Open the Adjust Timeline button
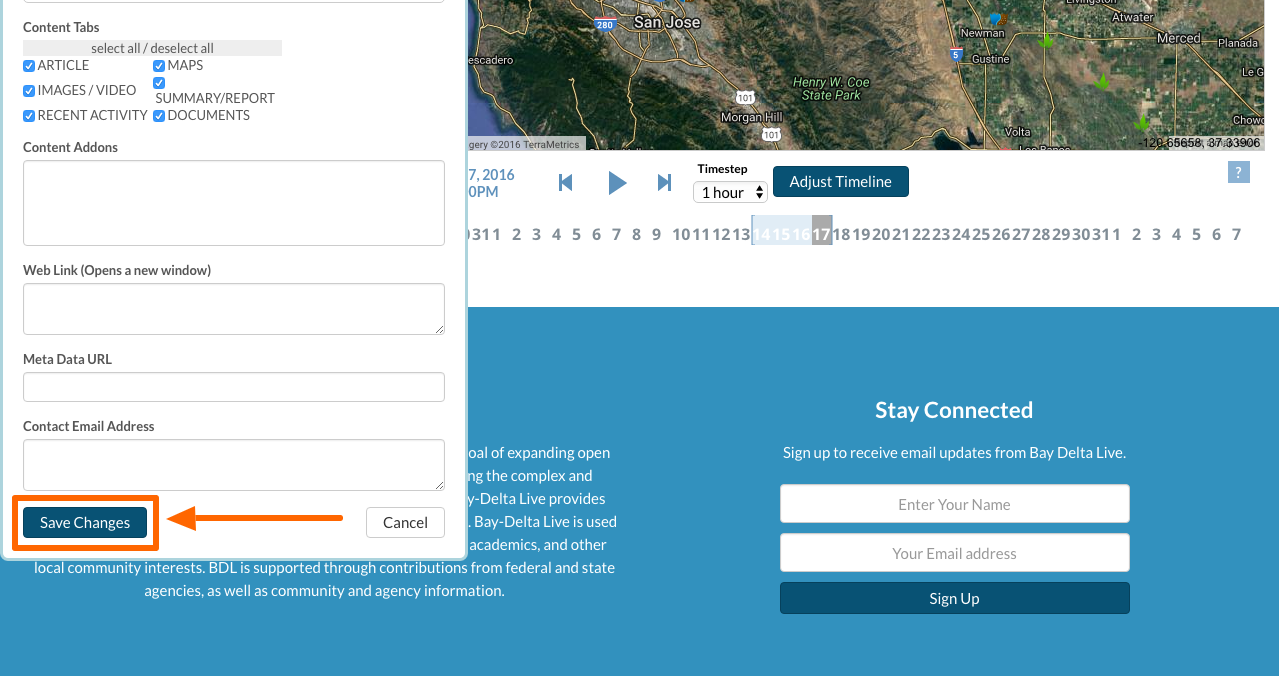 [x=840, y=182]
